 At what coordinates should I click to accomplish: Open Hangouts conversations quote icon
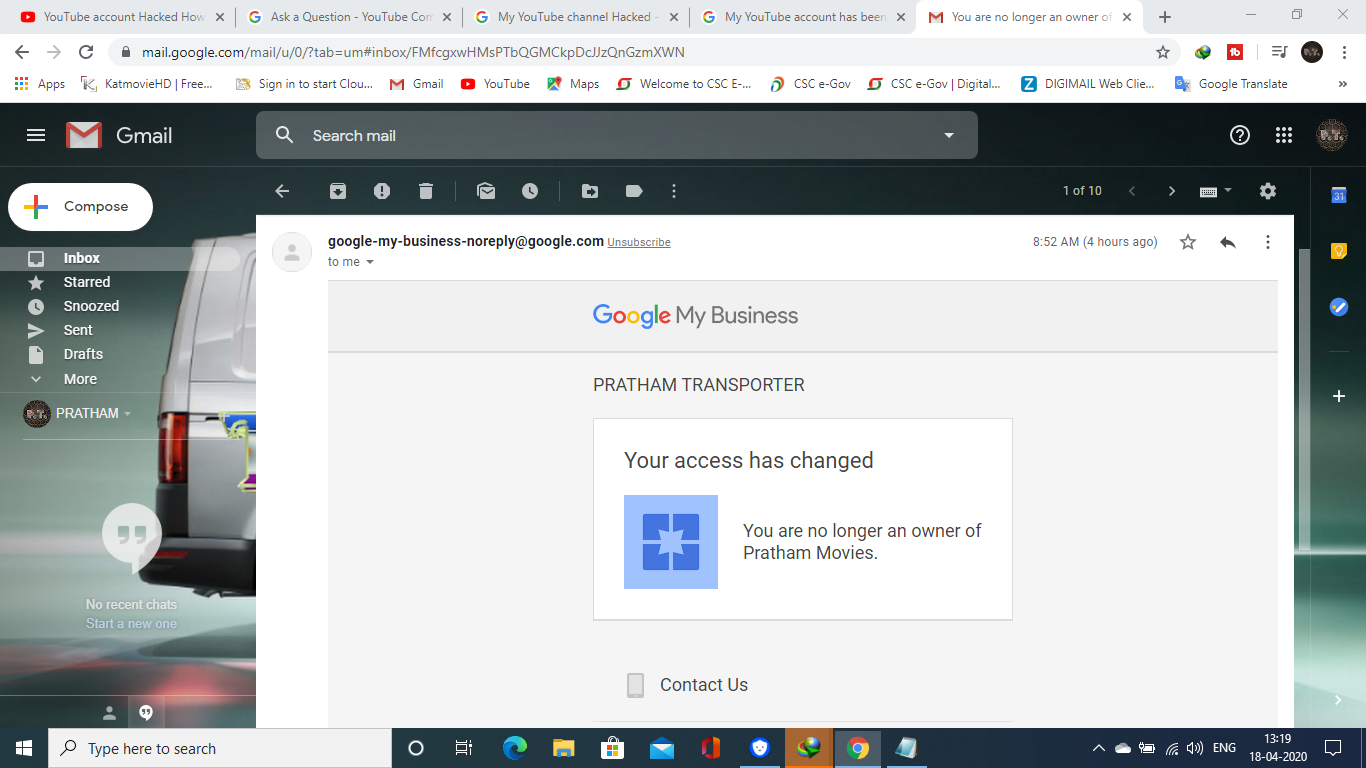[146, 713]
